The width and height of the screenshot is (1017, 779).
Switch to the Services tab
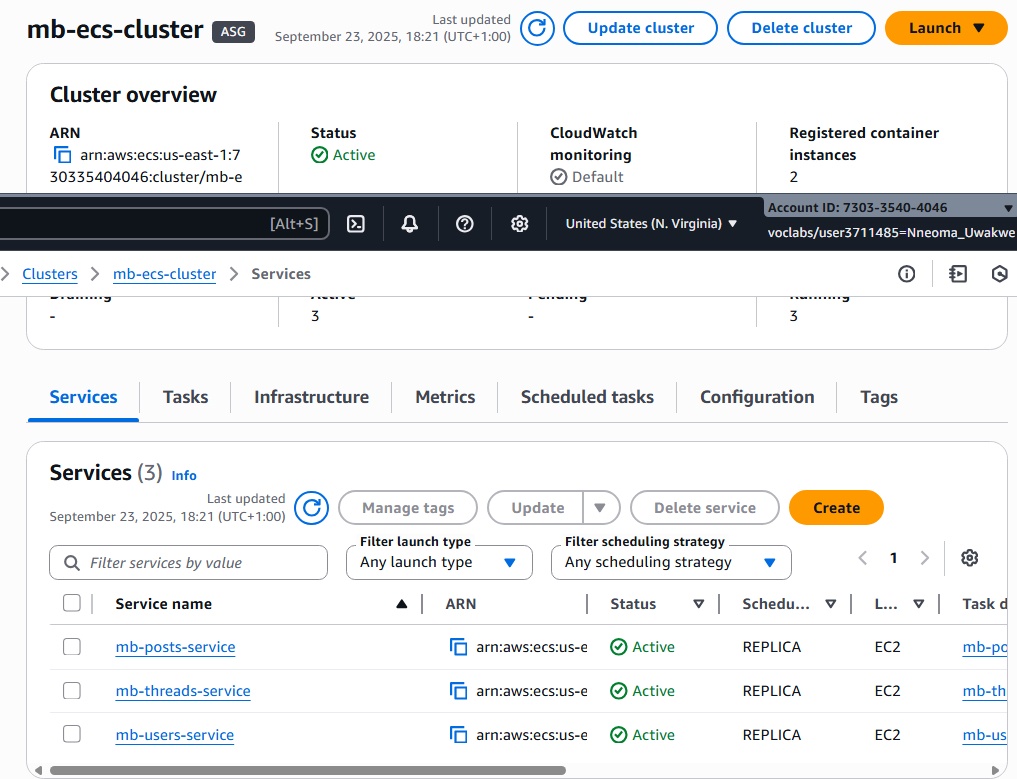click(x=84, y=397)
